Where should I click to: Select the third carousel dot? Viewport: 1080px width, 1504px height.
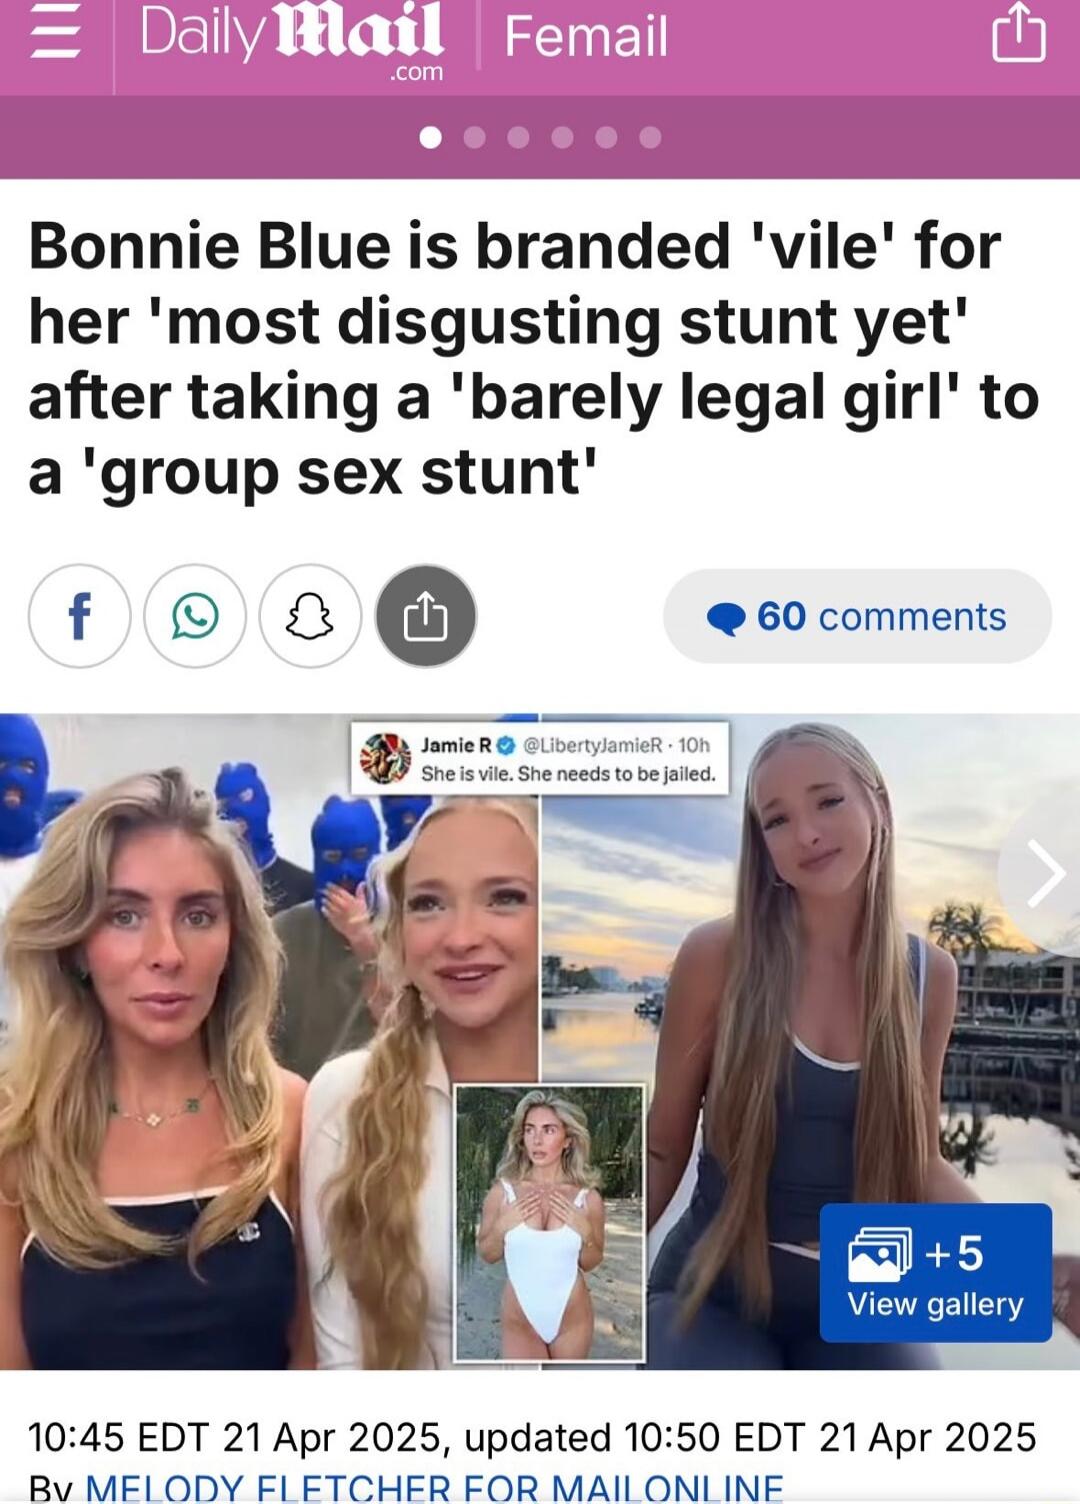(x=518, y=137)
